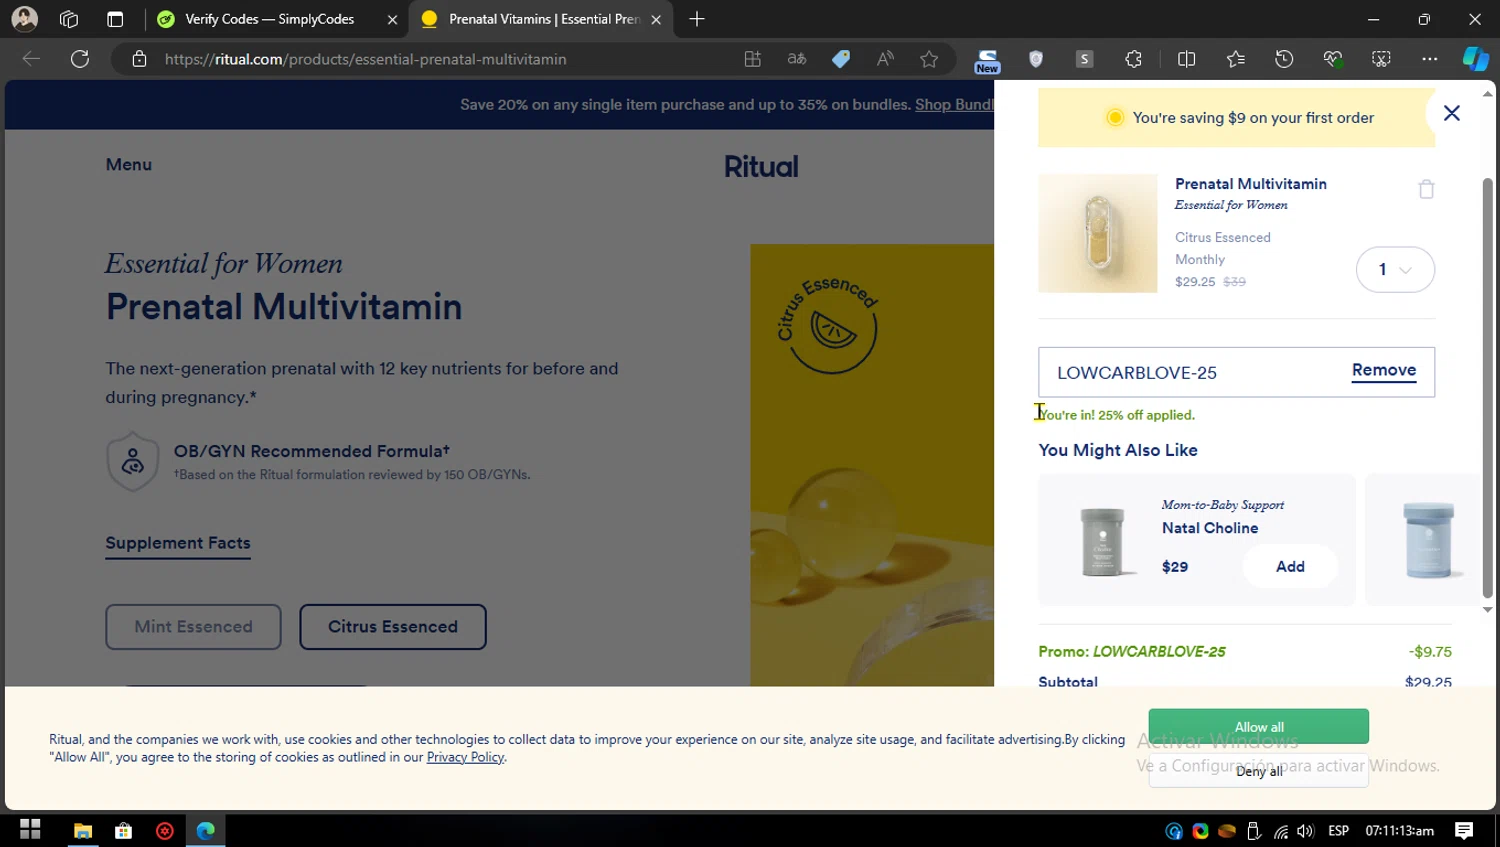Toggle split screen view

point(1186,59)
